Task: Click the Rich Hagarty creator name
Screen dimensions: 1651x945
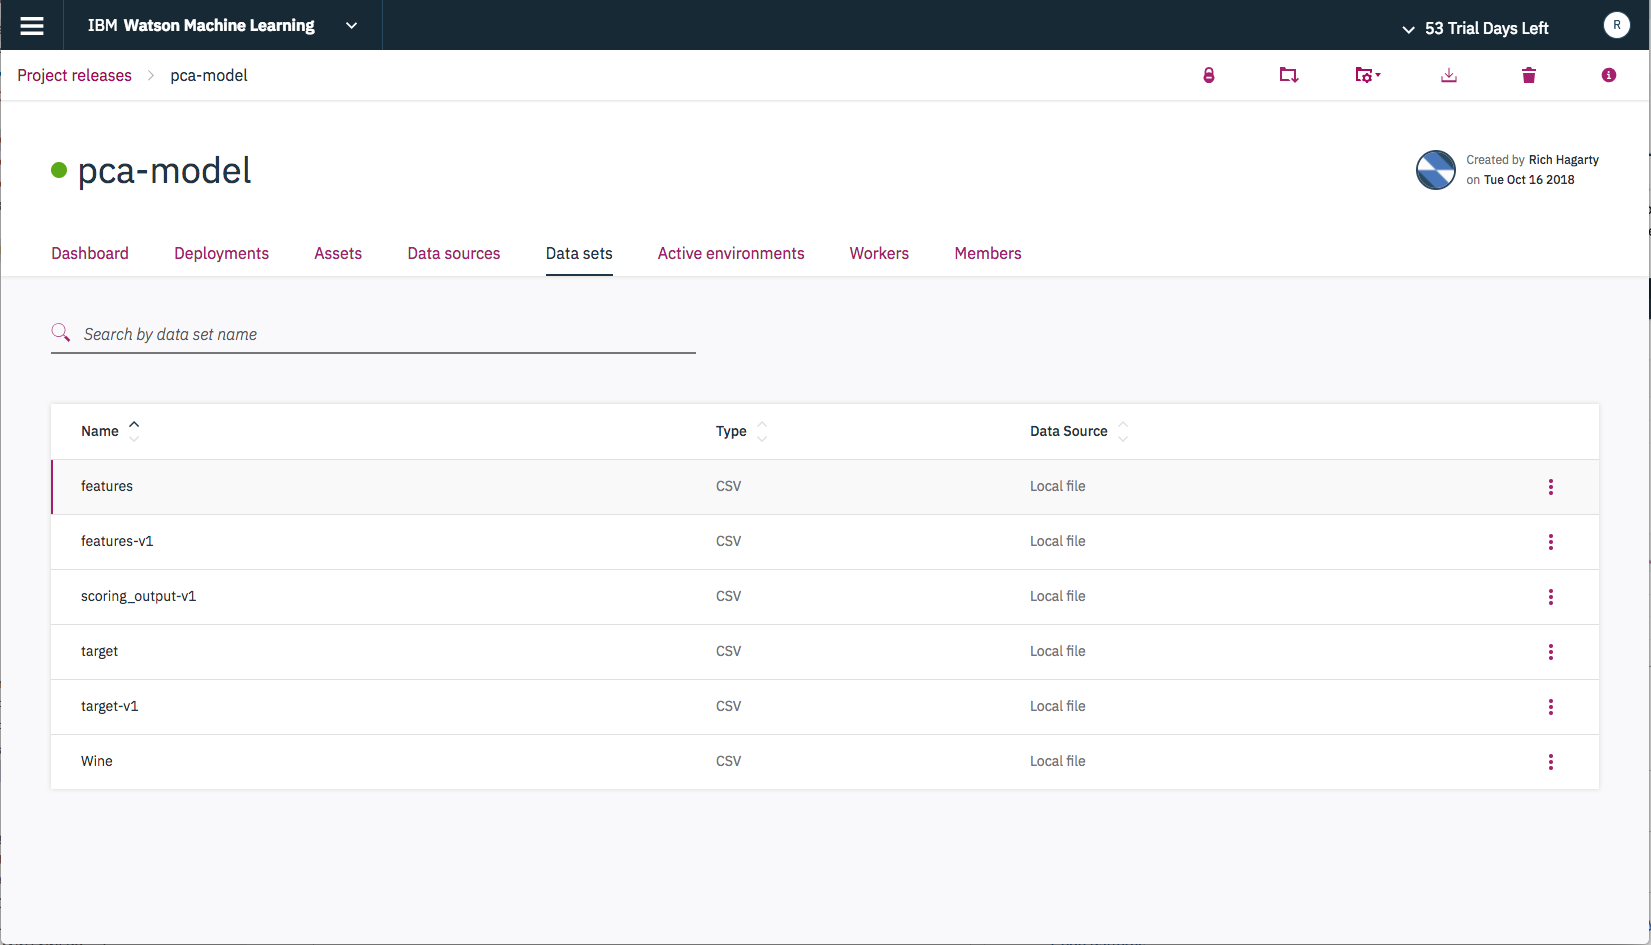Action: coord(1563,160)
